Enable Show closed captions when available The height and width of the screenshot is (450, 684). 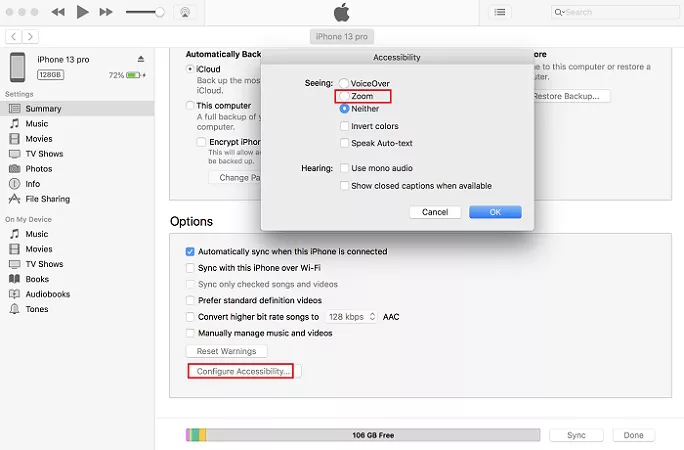click(x=344, y=186)
